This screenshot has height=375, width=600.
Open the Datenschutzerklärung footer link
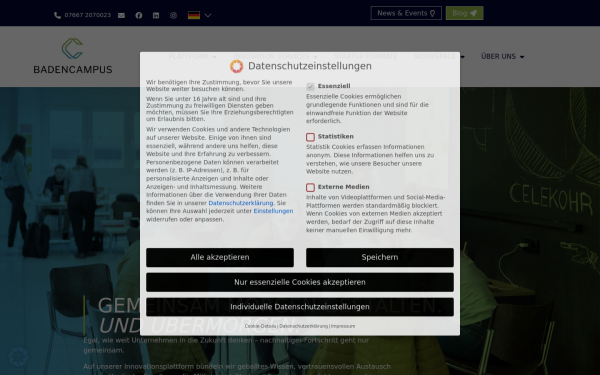(x=303, y=326)
